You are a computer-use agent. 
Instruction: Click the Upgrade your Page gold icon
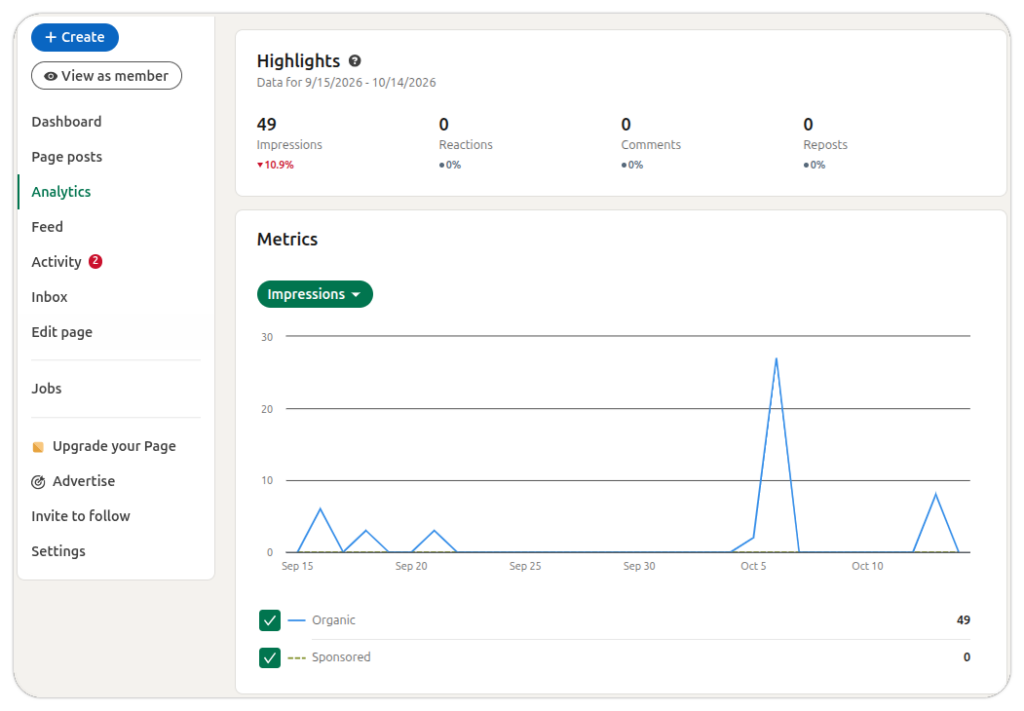point(38,447)
